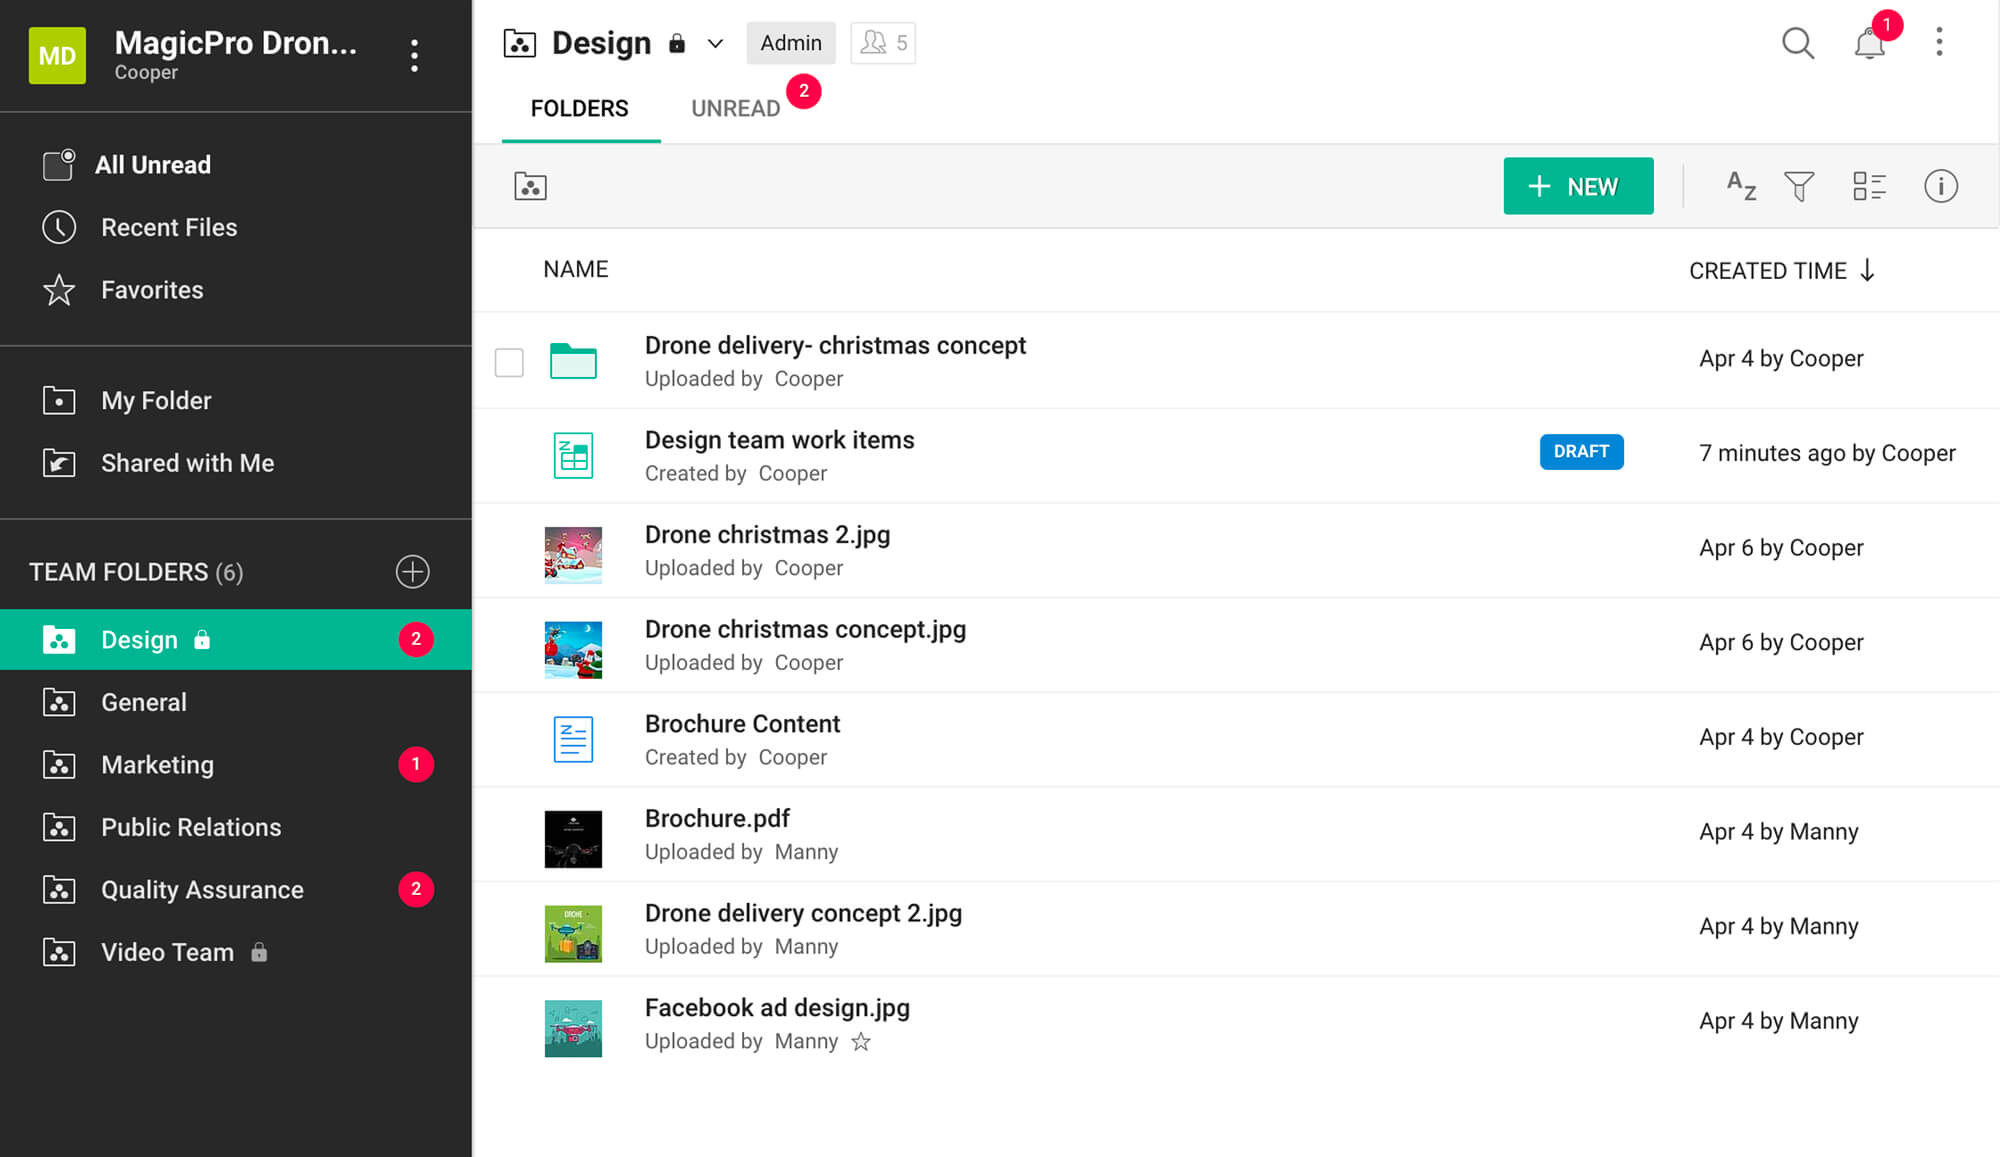Expand the Design folder dropdown arrow
The image size is (2000, 1157).
(x=716, y=43)
